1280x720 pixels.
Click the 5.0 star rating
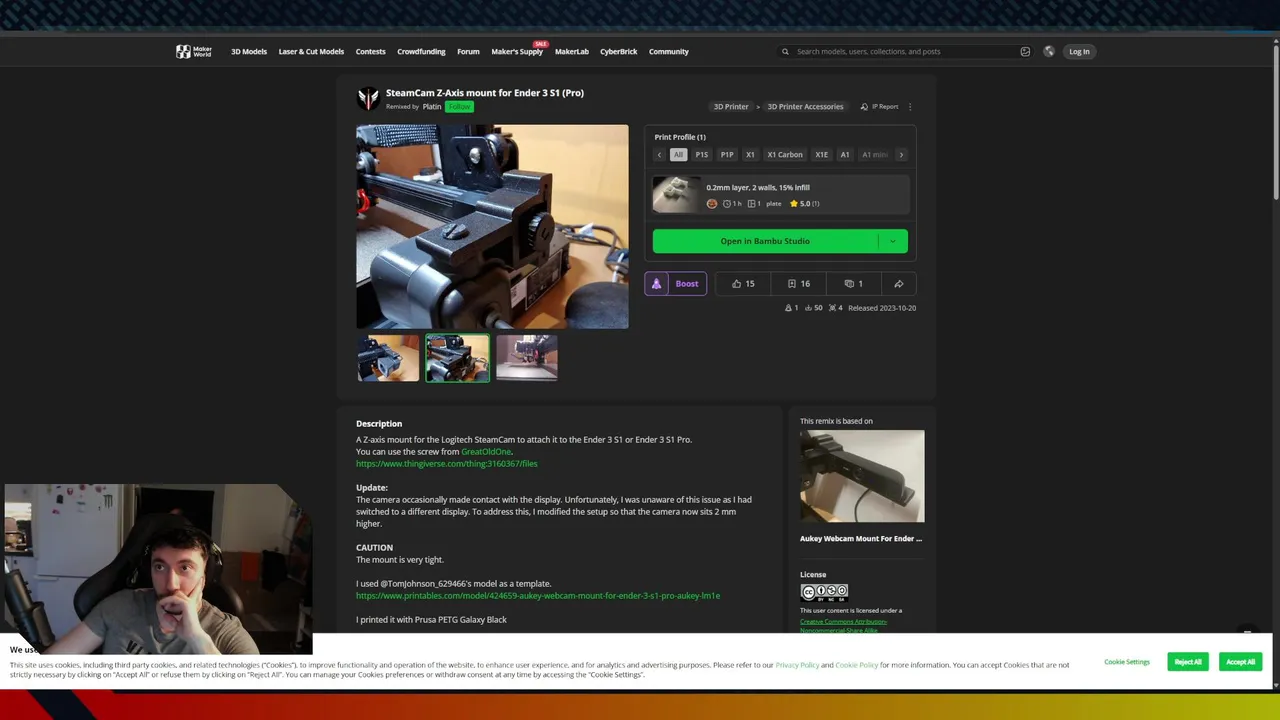(804, 204)
